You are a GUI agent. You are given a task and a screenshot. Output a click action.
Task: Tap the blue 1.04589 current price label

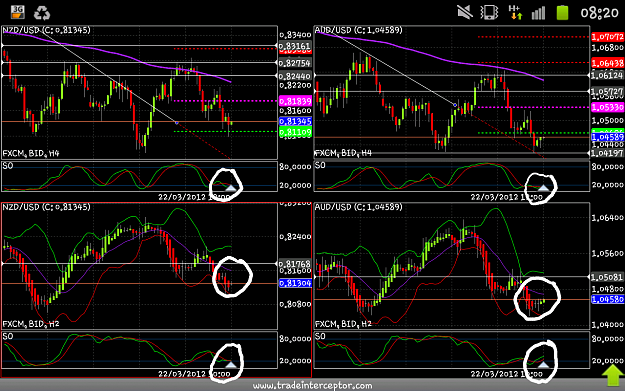point(607,137)
